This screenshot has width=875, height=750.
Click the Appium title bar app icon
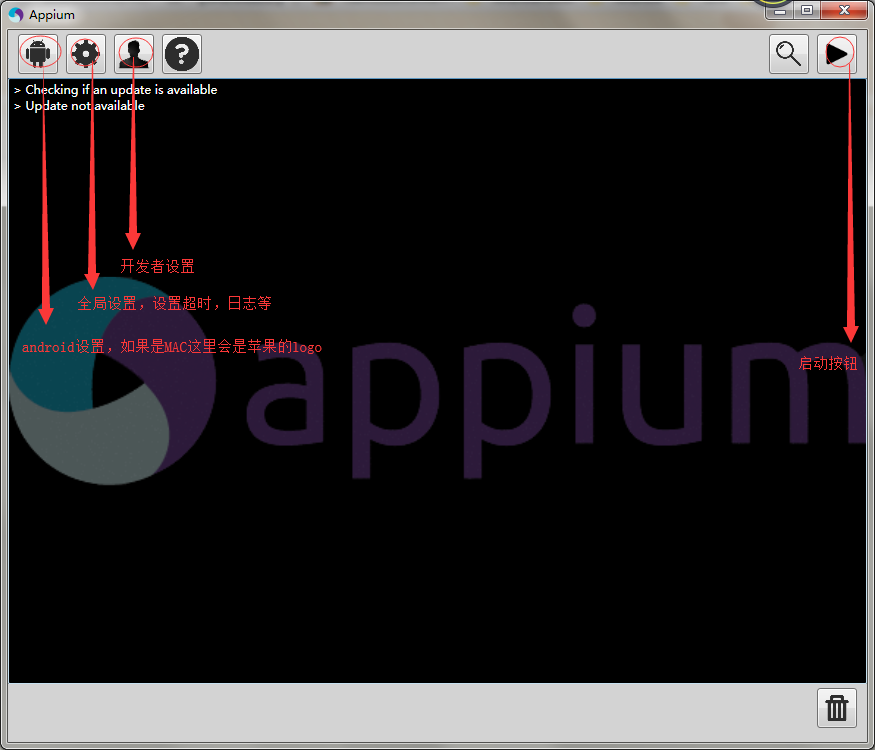(16, 15)
